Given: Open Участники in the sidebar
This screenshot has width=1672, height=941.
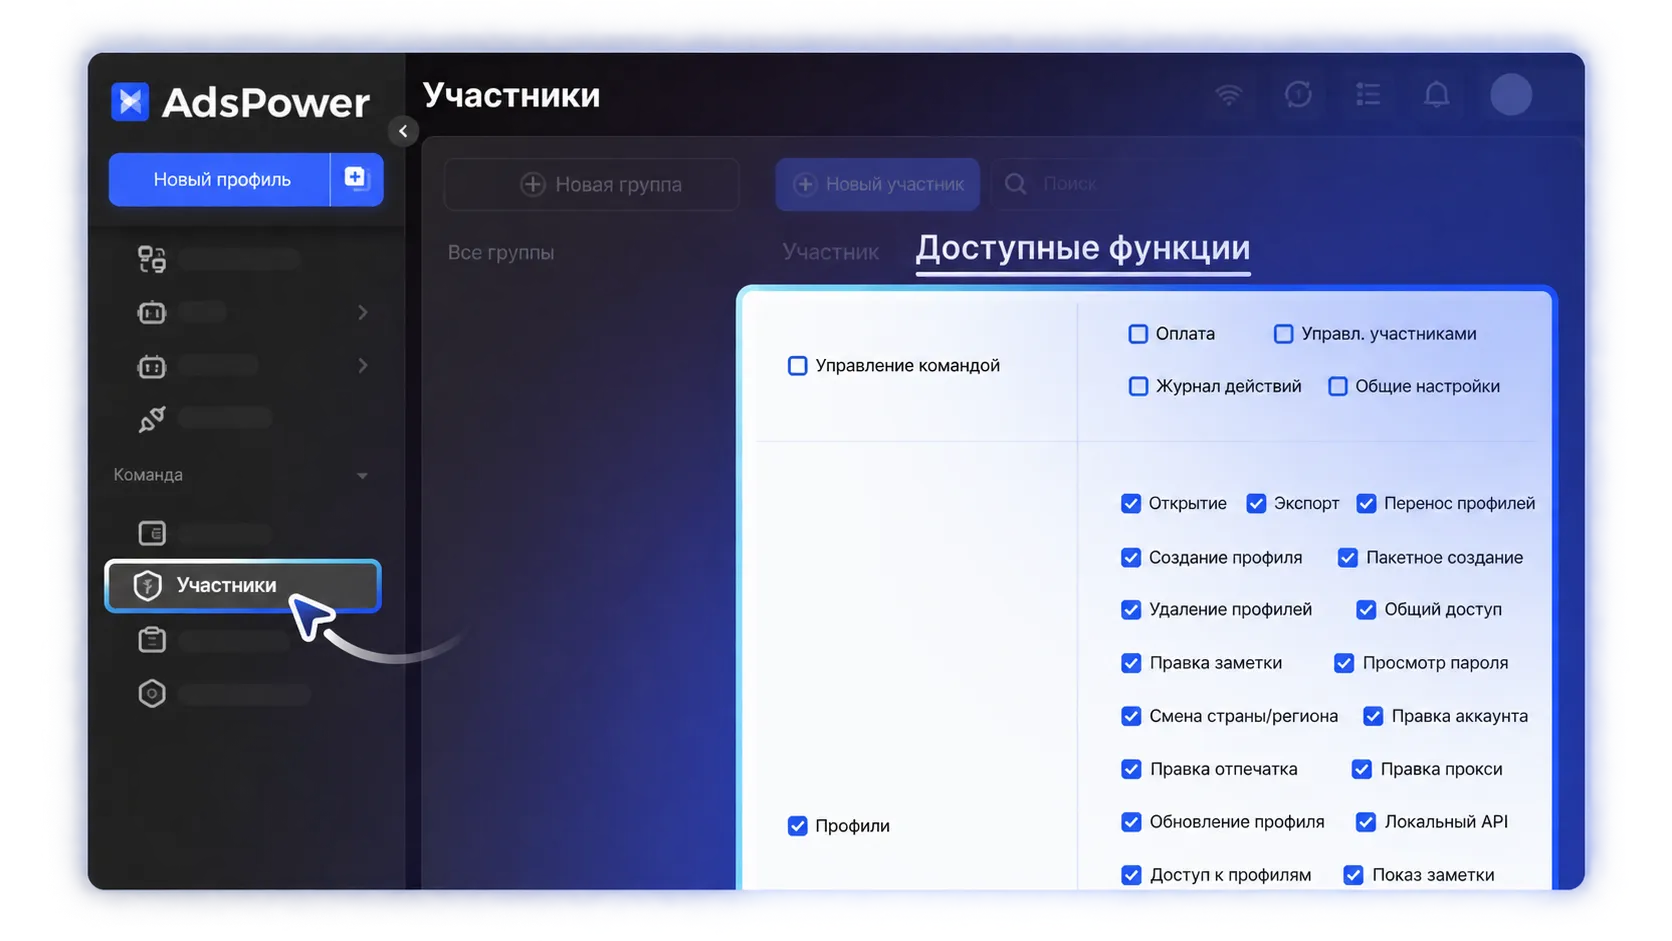Looking at the screenshot, I should click(243, 585).
